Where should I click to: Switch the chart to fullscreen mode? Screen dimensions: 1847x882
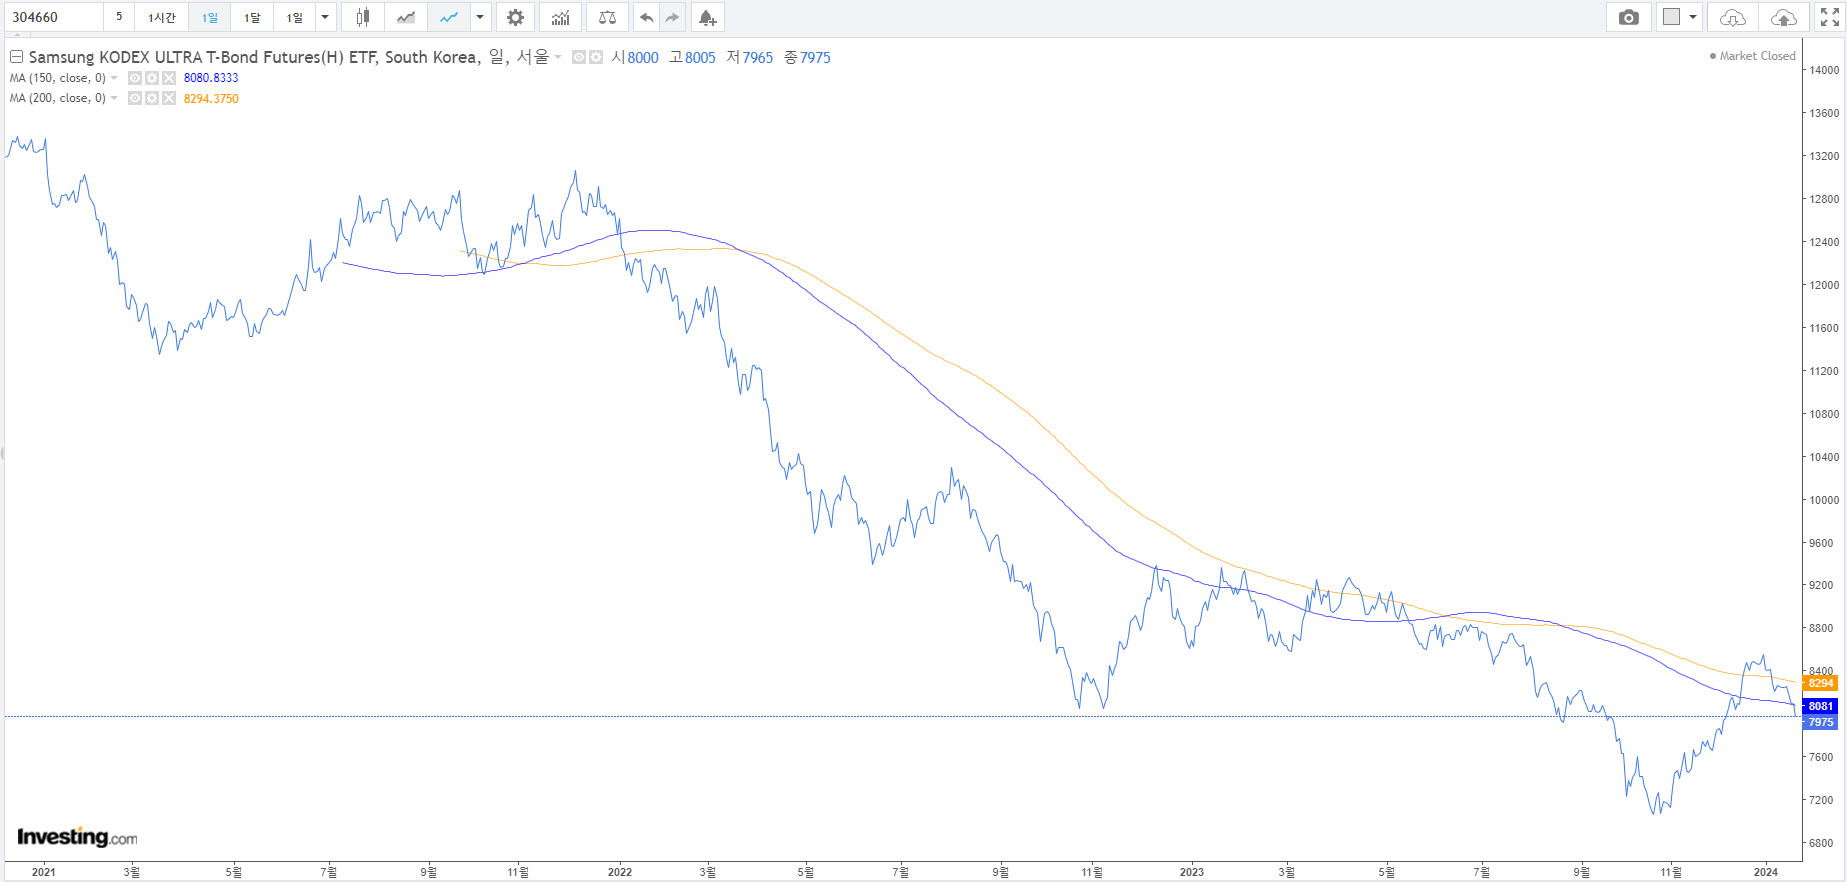point(1829,17)
